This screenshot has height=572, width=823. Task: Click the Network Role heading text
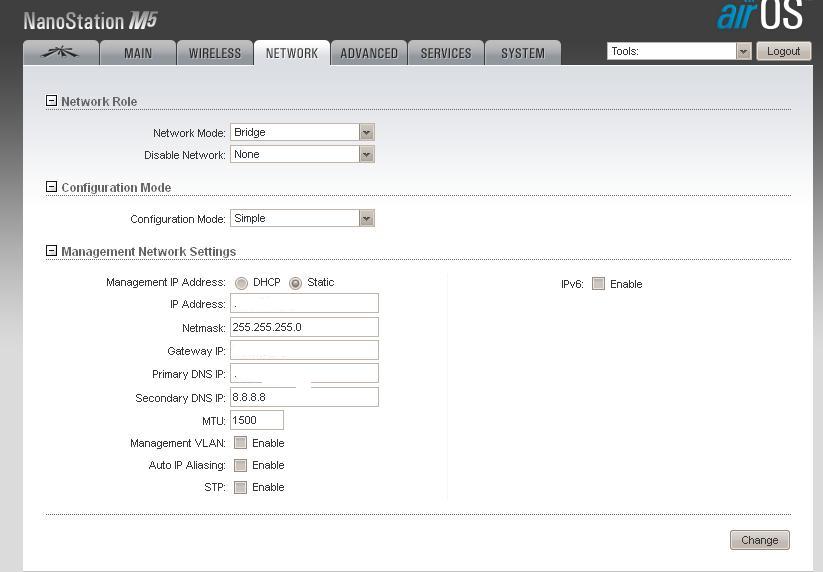[99, 101]
